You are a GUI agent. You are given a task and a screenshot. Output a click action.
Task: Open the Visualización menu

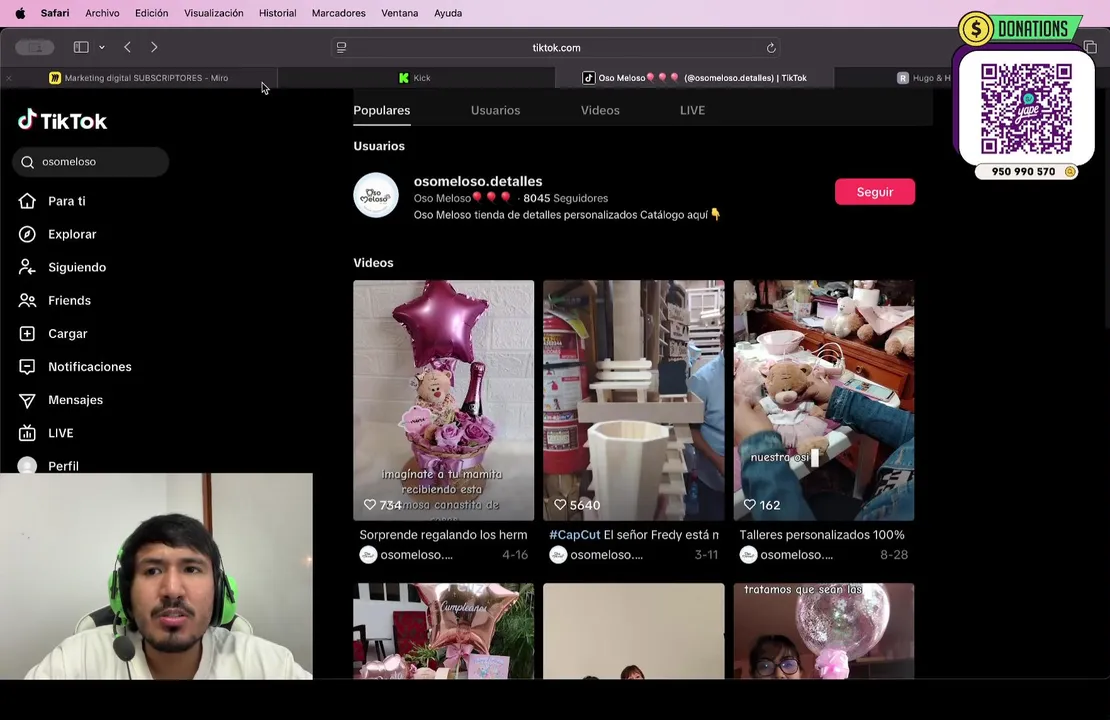point(214,13)
